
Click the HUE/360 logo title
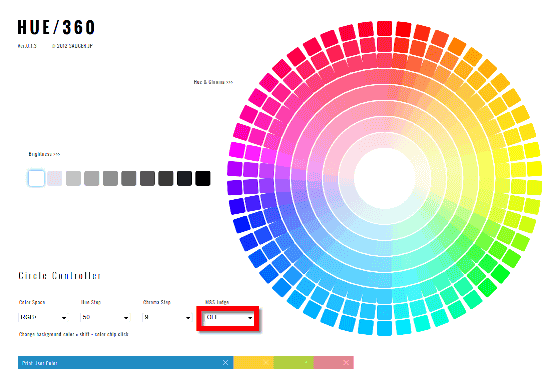56,28
